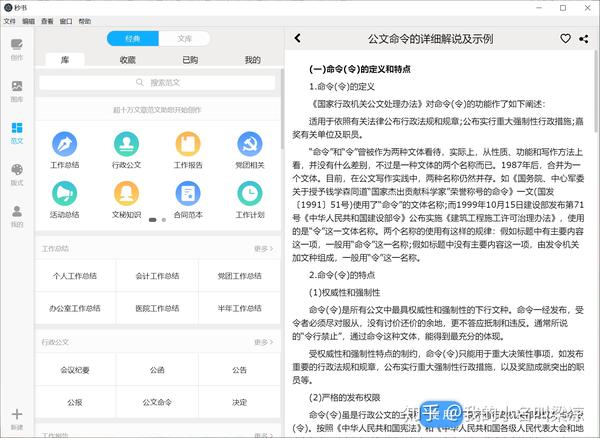Click the 秒书 app logo in the title bar

point(8,7)
